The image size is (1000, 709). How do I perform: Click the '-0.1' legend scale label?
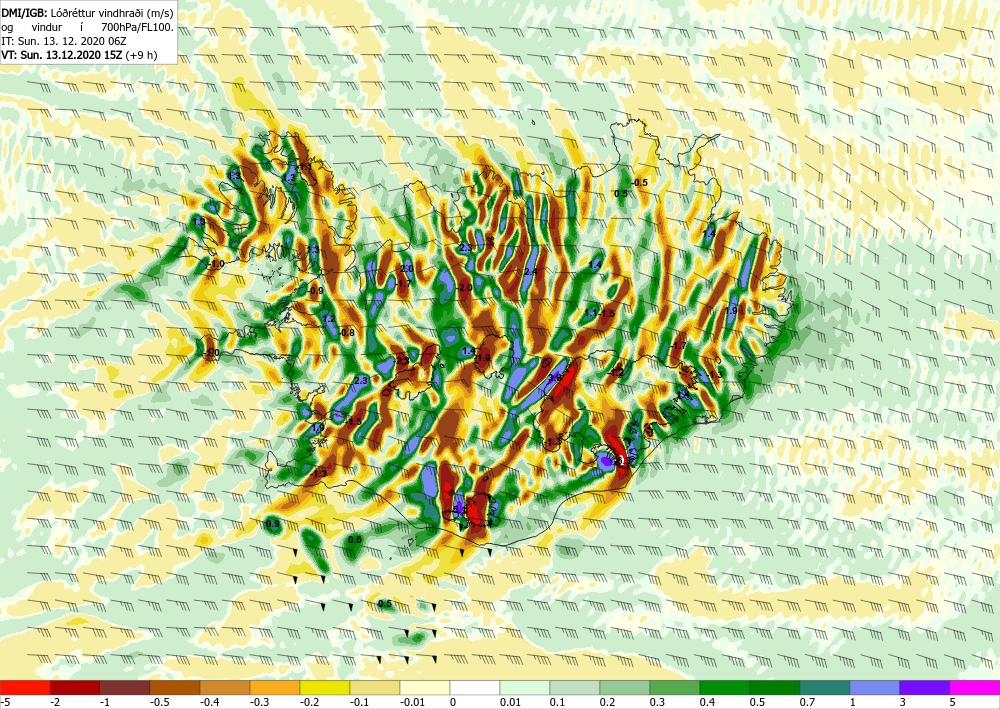point(360,702)
